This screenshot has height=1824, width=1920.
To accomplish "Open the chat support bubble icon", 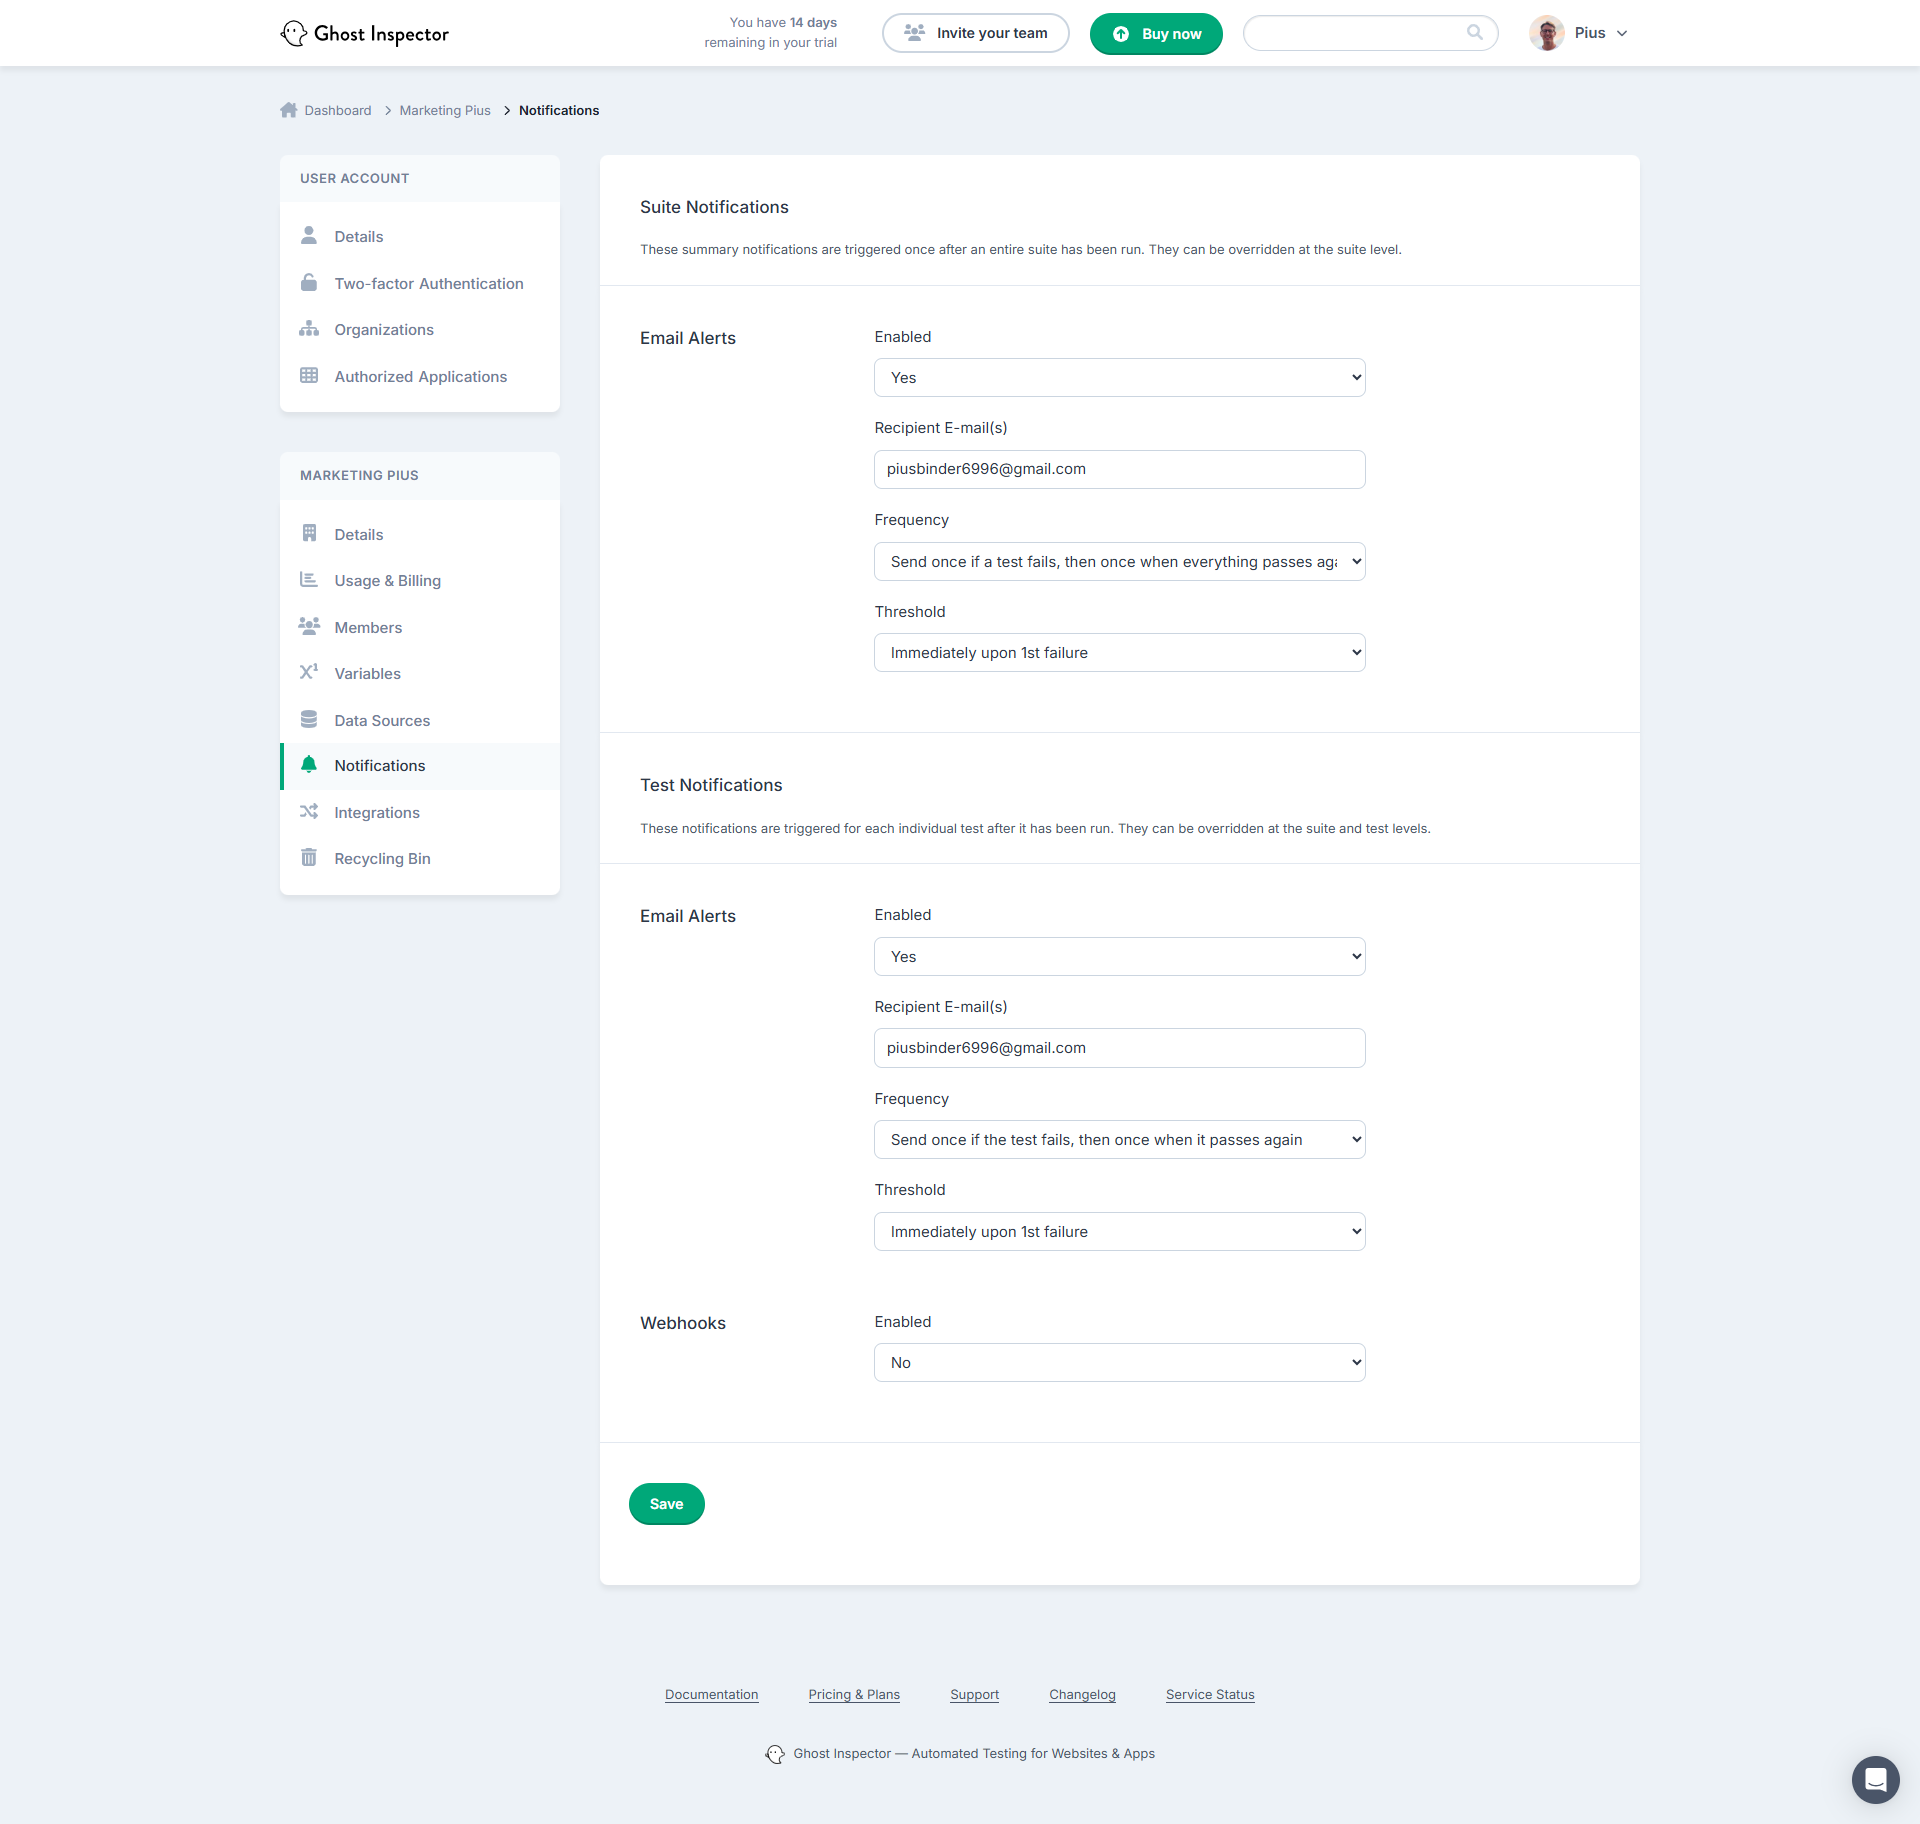I will [1875, 1779].
